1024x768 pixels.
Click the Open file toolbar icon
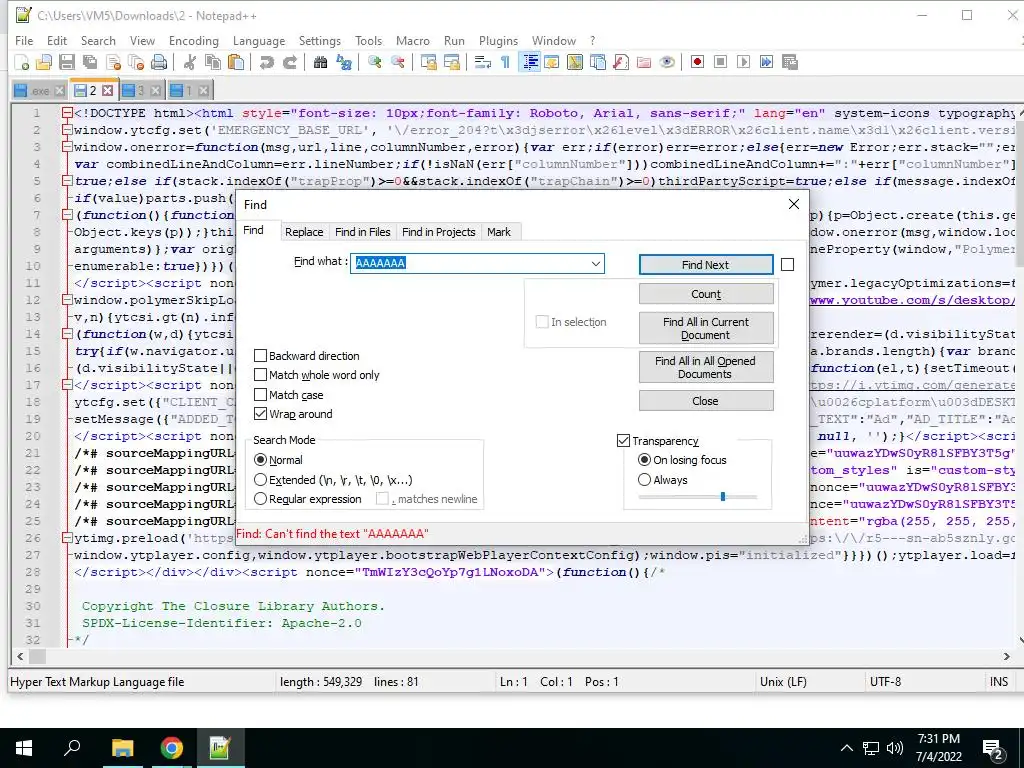[x=44, y=62]
